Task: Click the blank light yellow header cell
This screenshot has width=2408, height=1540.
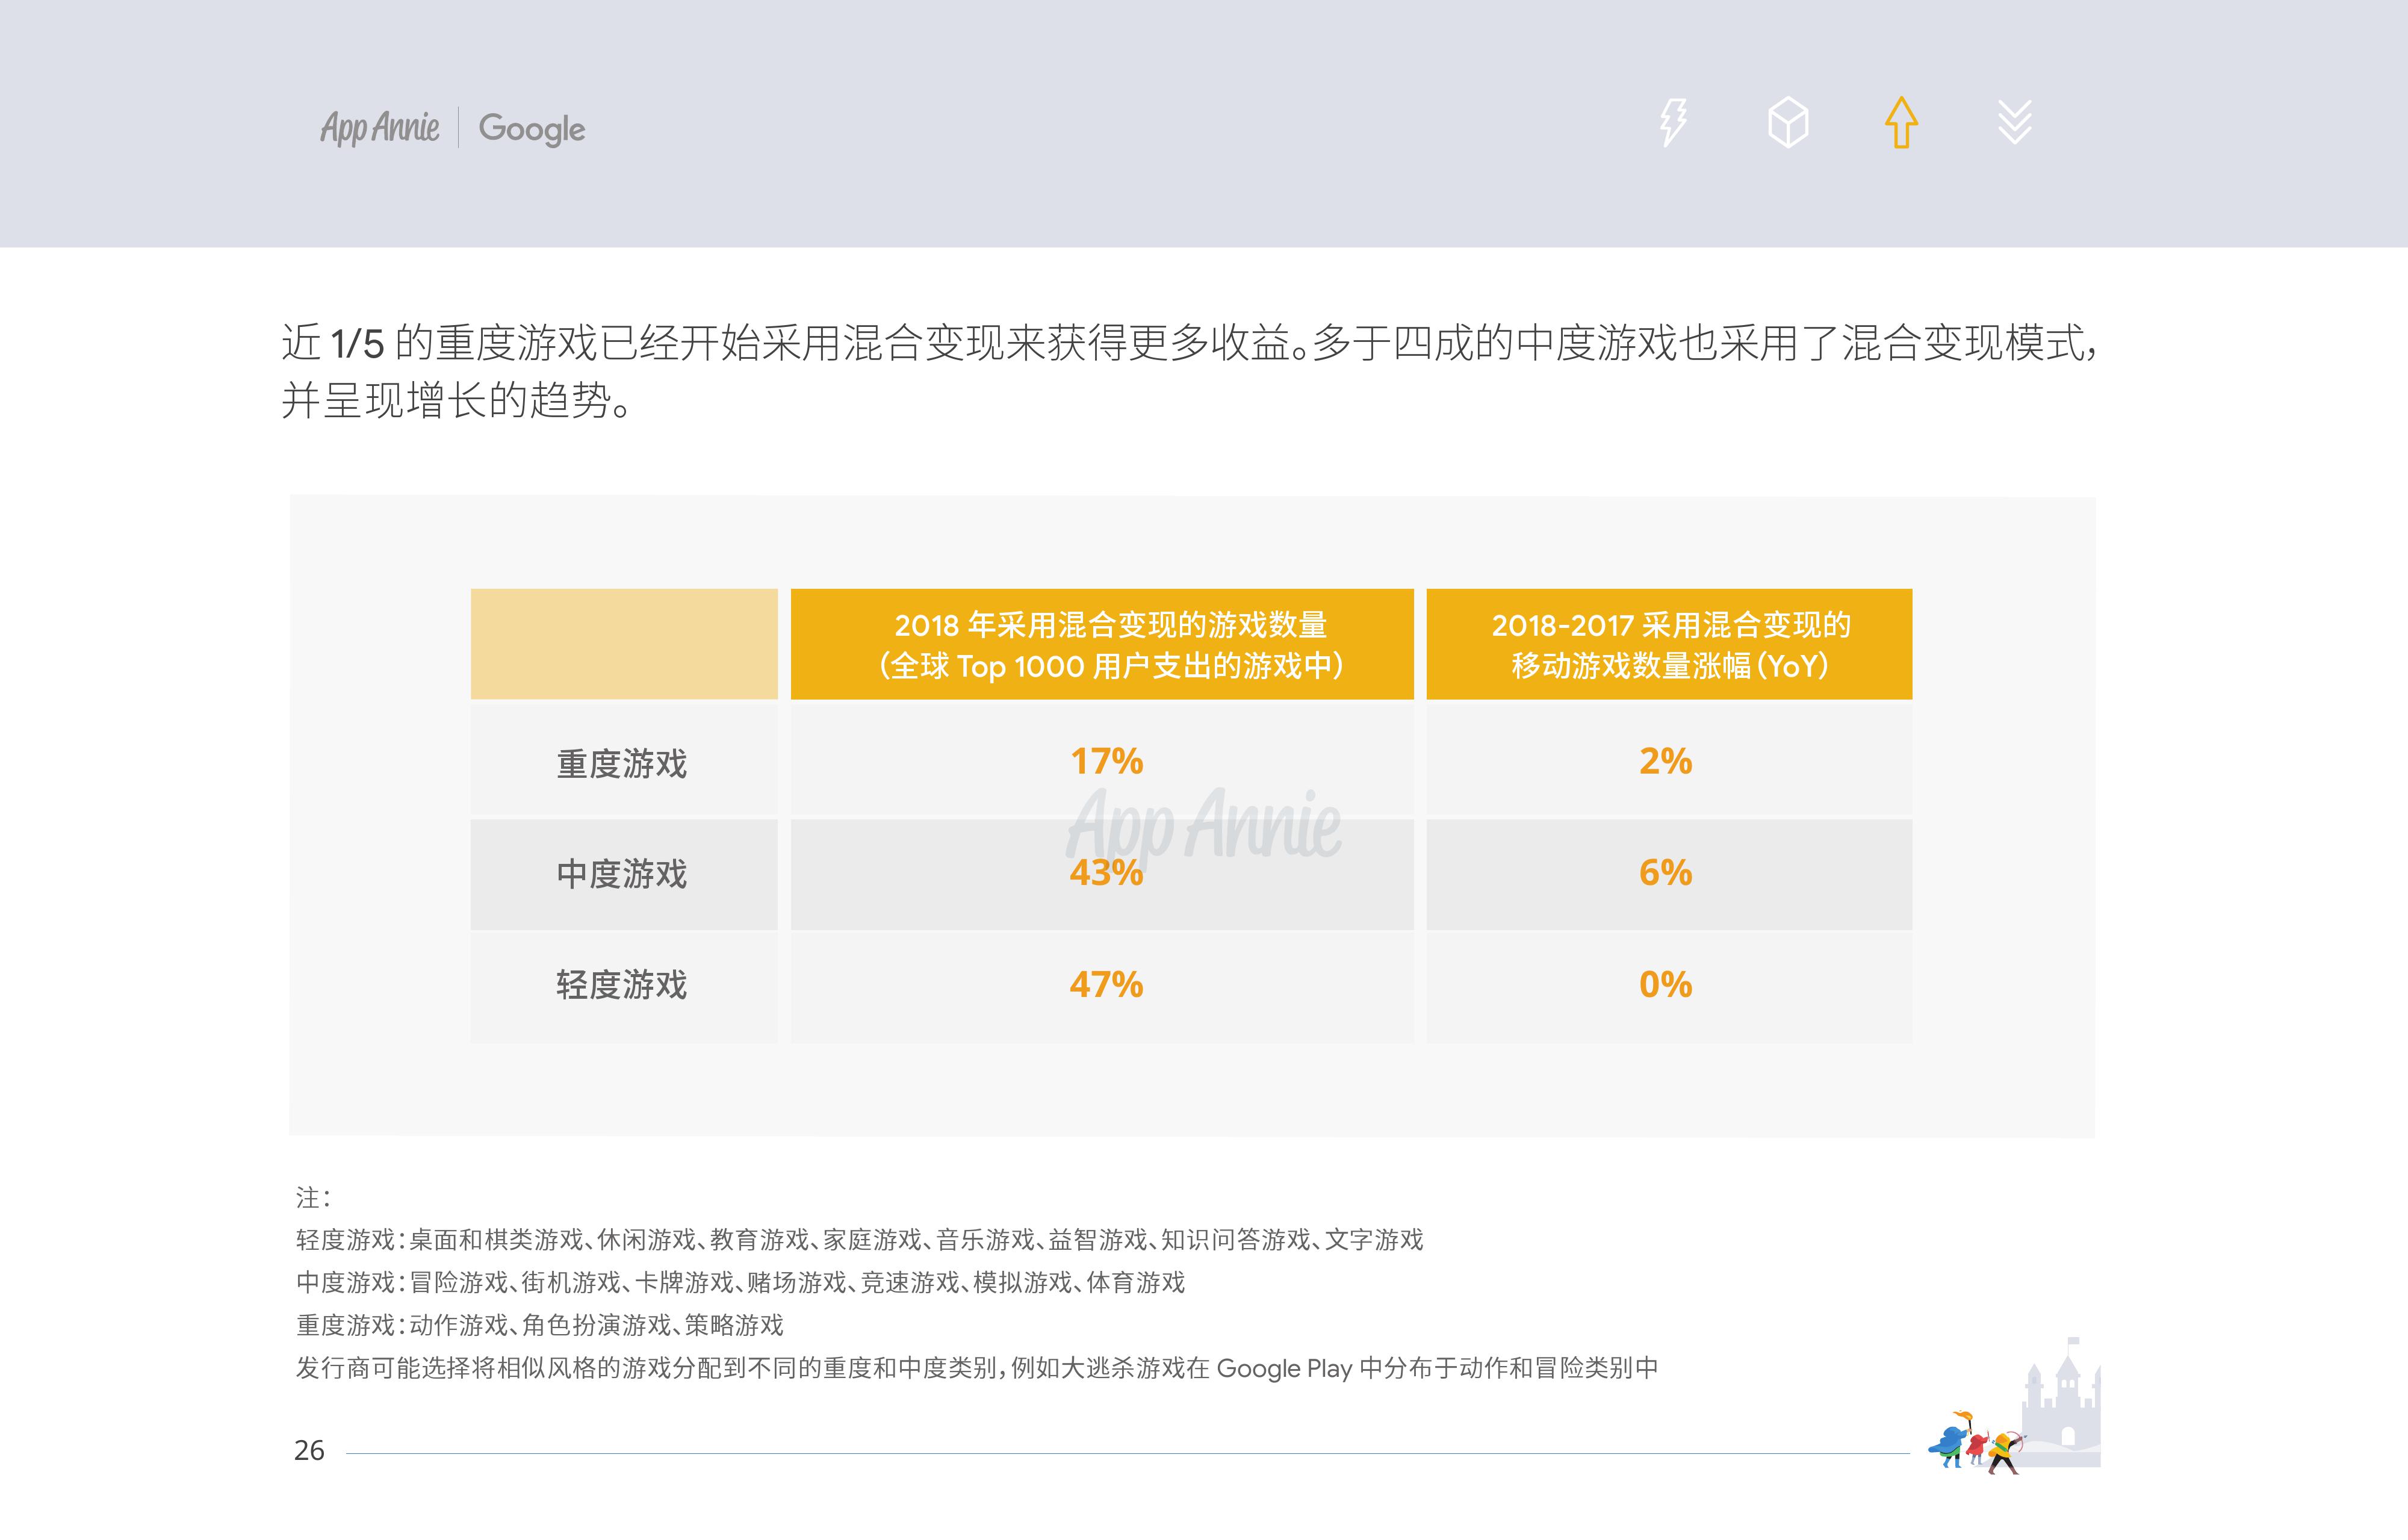Action: click(x=624, y=644)
